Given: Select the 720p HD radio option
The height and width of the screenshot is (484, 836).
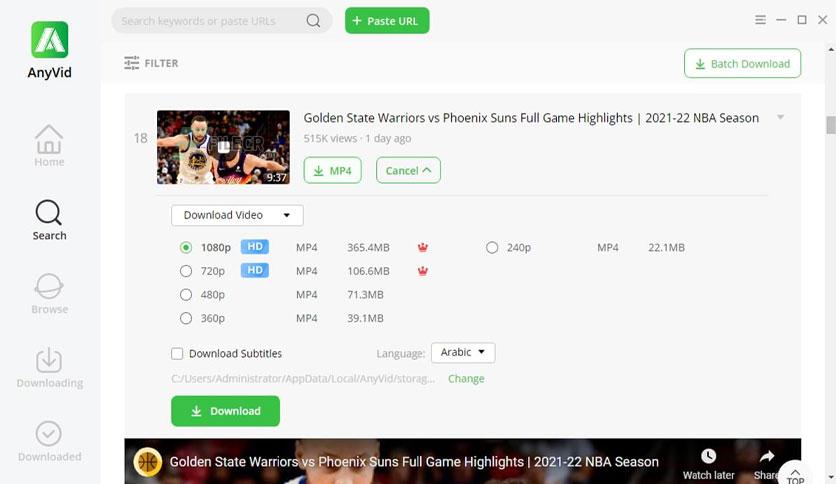Looking at the screenshot, I should point(186,271).
